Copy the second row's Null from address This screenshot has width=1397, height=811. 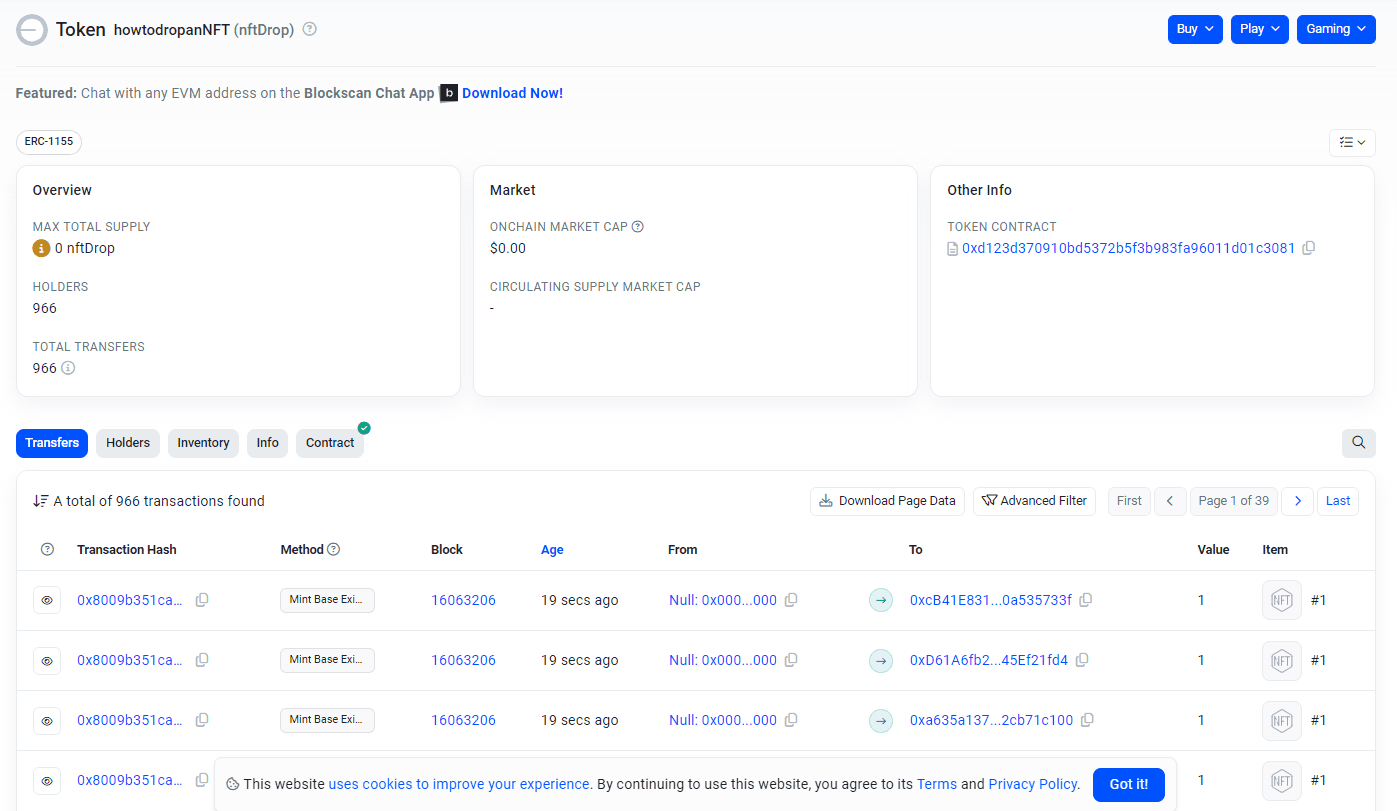click(791, 660)
